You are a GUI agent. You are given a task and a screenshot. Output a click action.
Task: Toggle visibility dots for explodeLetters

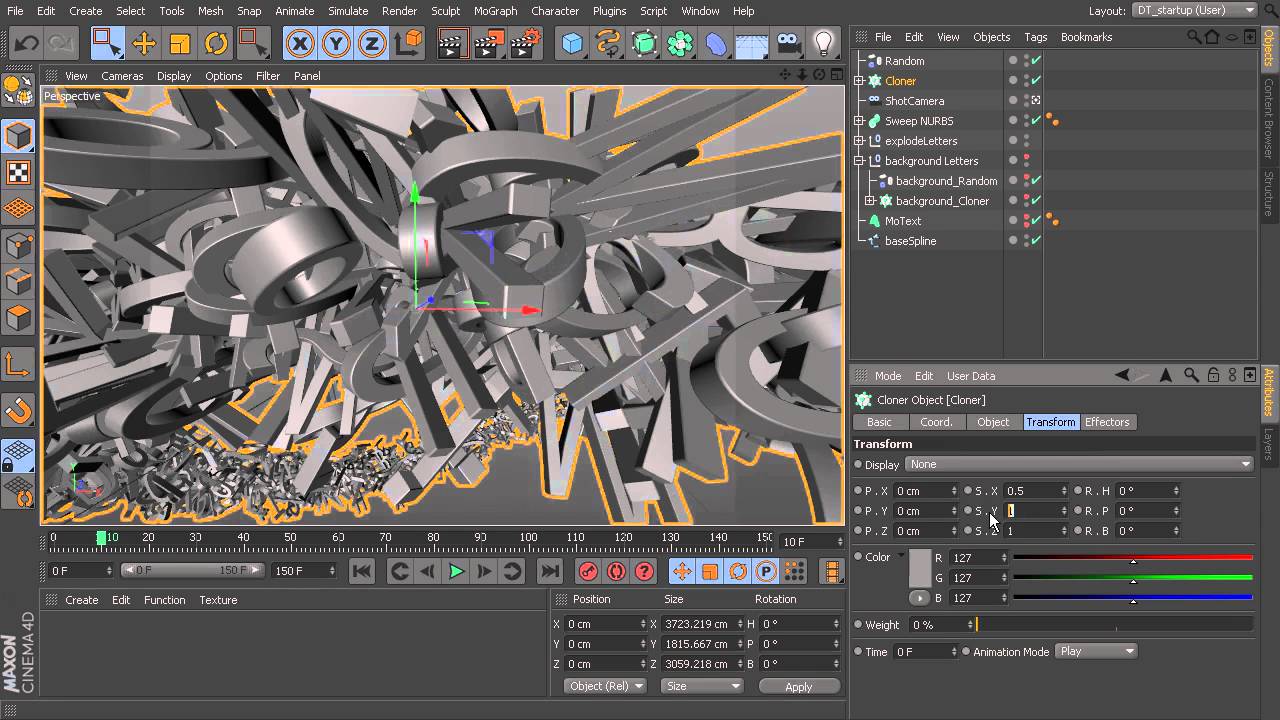[1026, 141]
